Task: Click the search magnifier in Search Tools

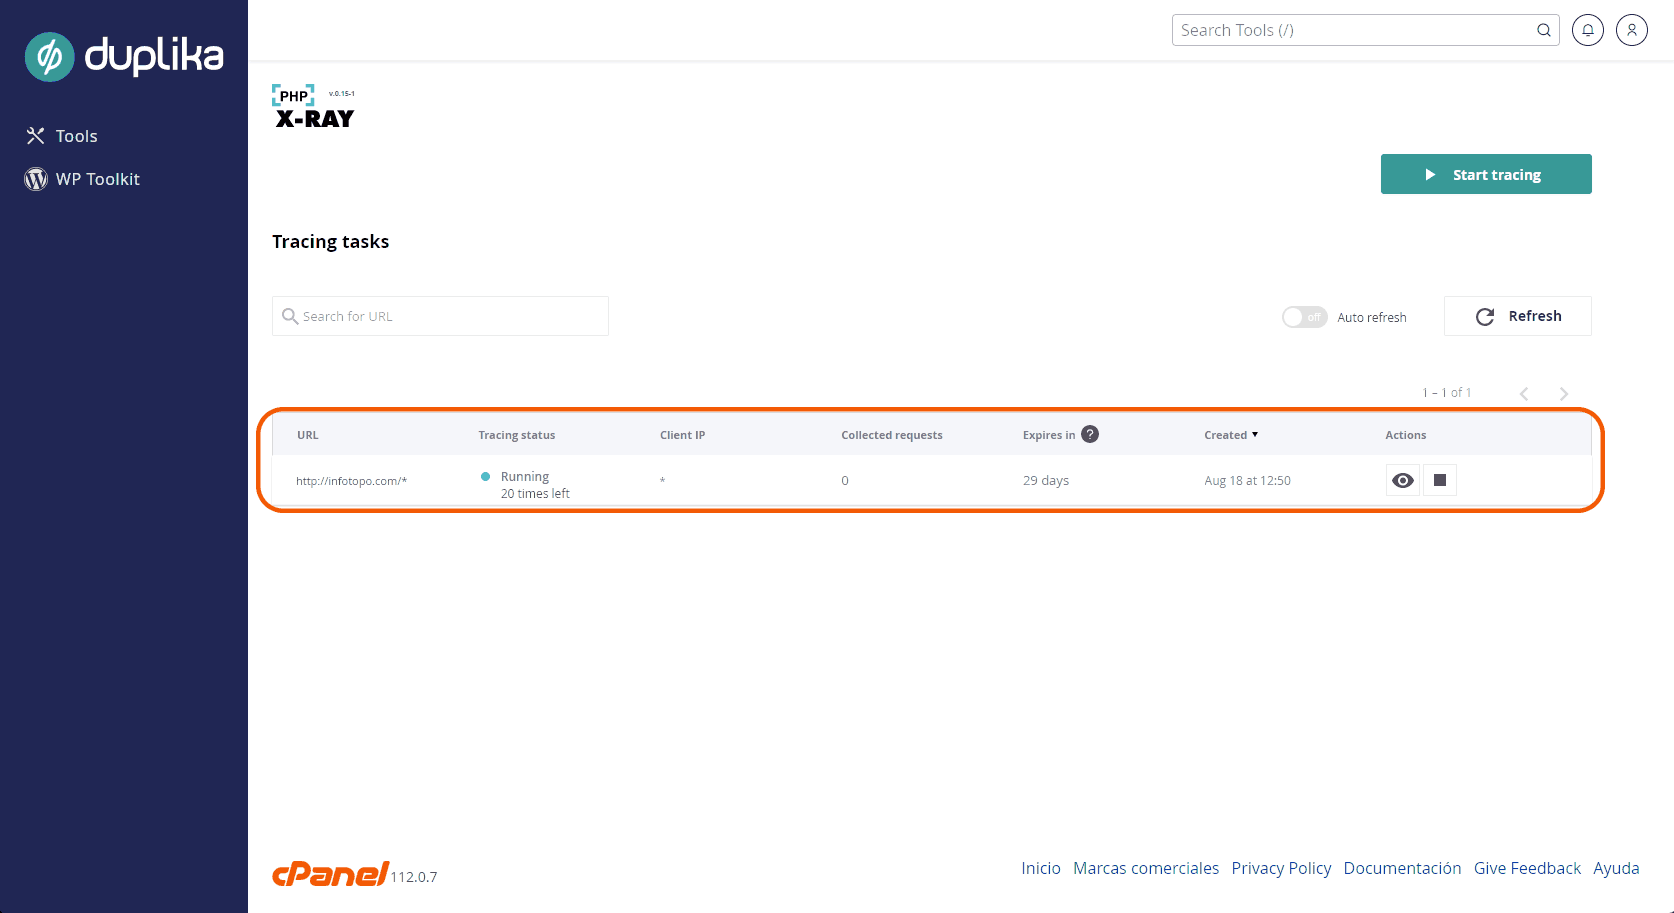Action: (x=1543, y=30)
